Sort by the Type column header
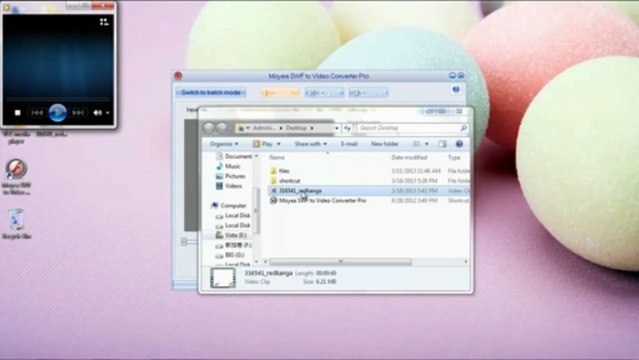 454,157
